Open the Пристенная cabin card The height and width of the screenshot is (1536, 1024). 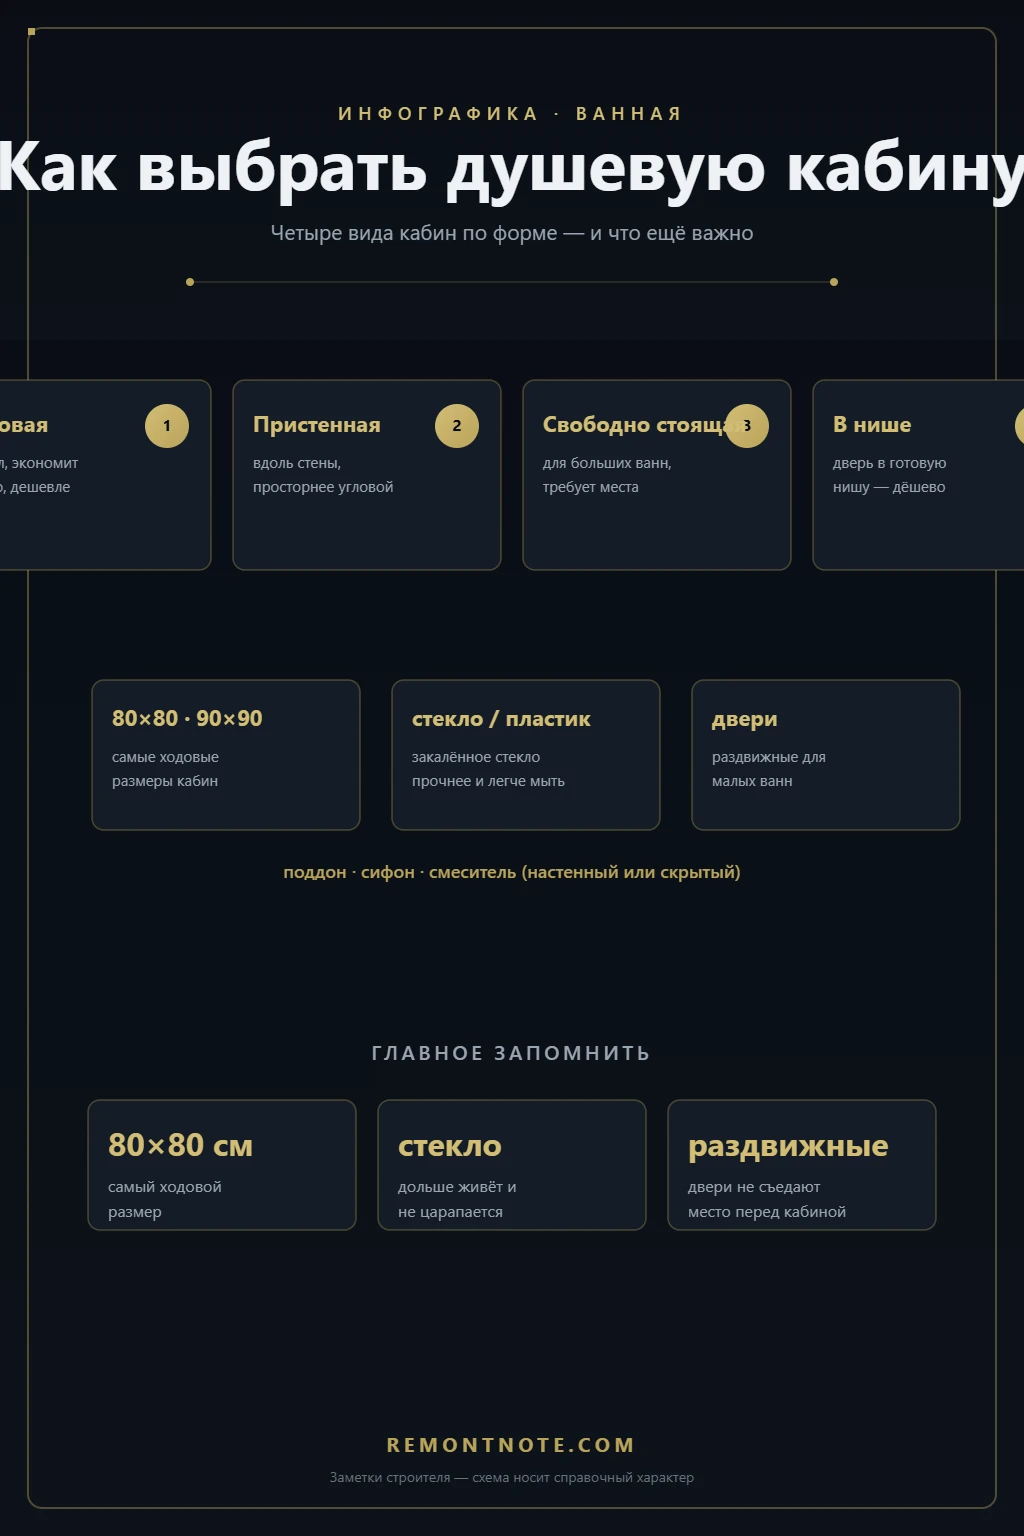[x=367, y=475]
